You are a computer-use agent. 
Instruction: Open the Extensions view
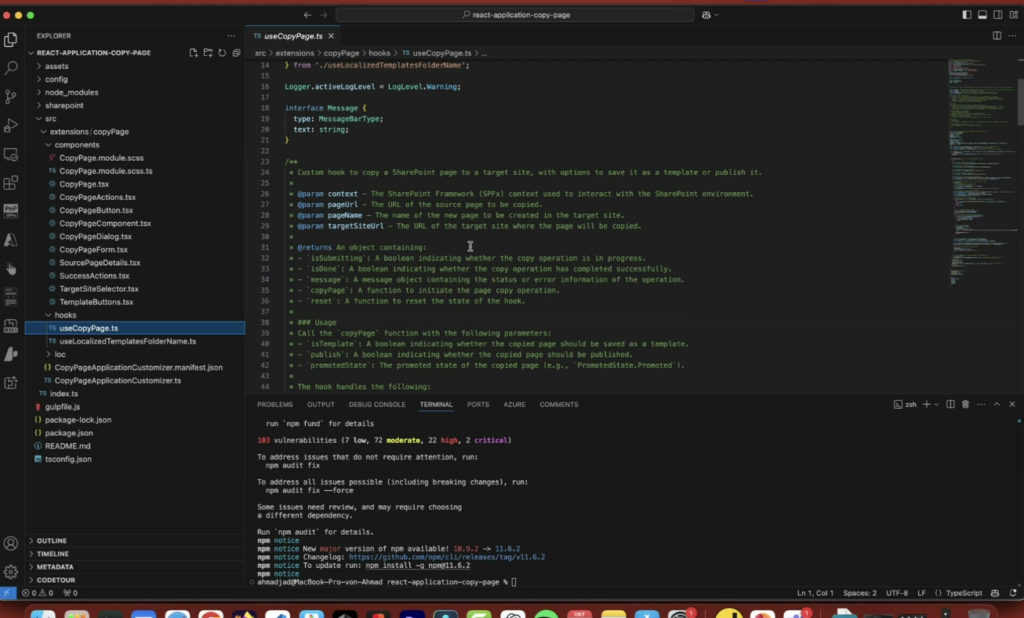click(x=11, y=183)
